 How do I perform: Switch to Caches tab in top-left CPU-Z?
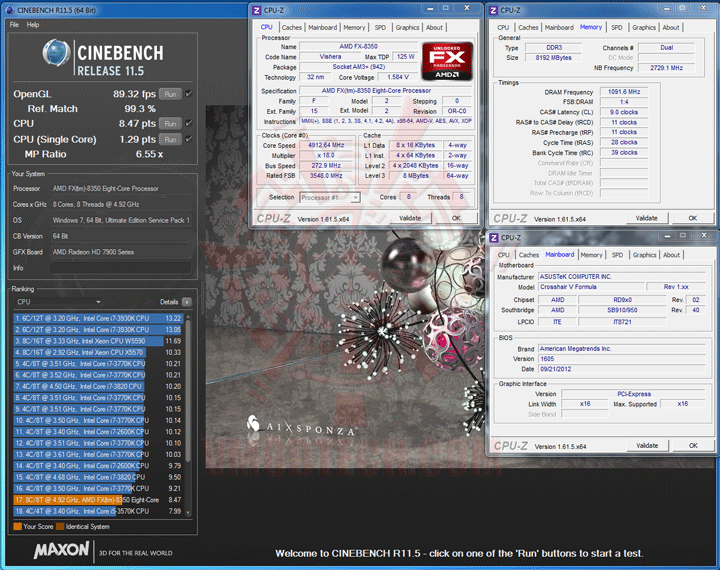(x=292, y=28)
